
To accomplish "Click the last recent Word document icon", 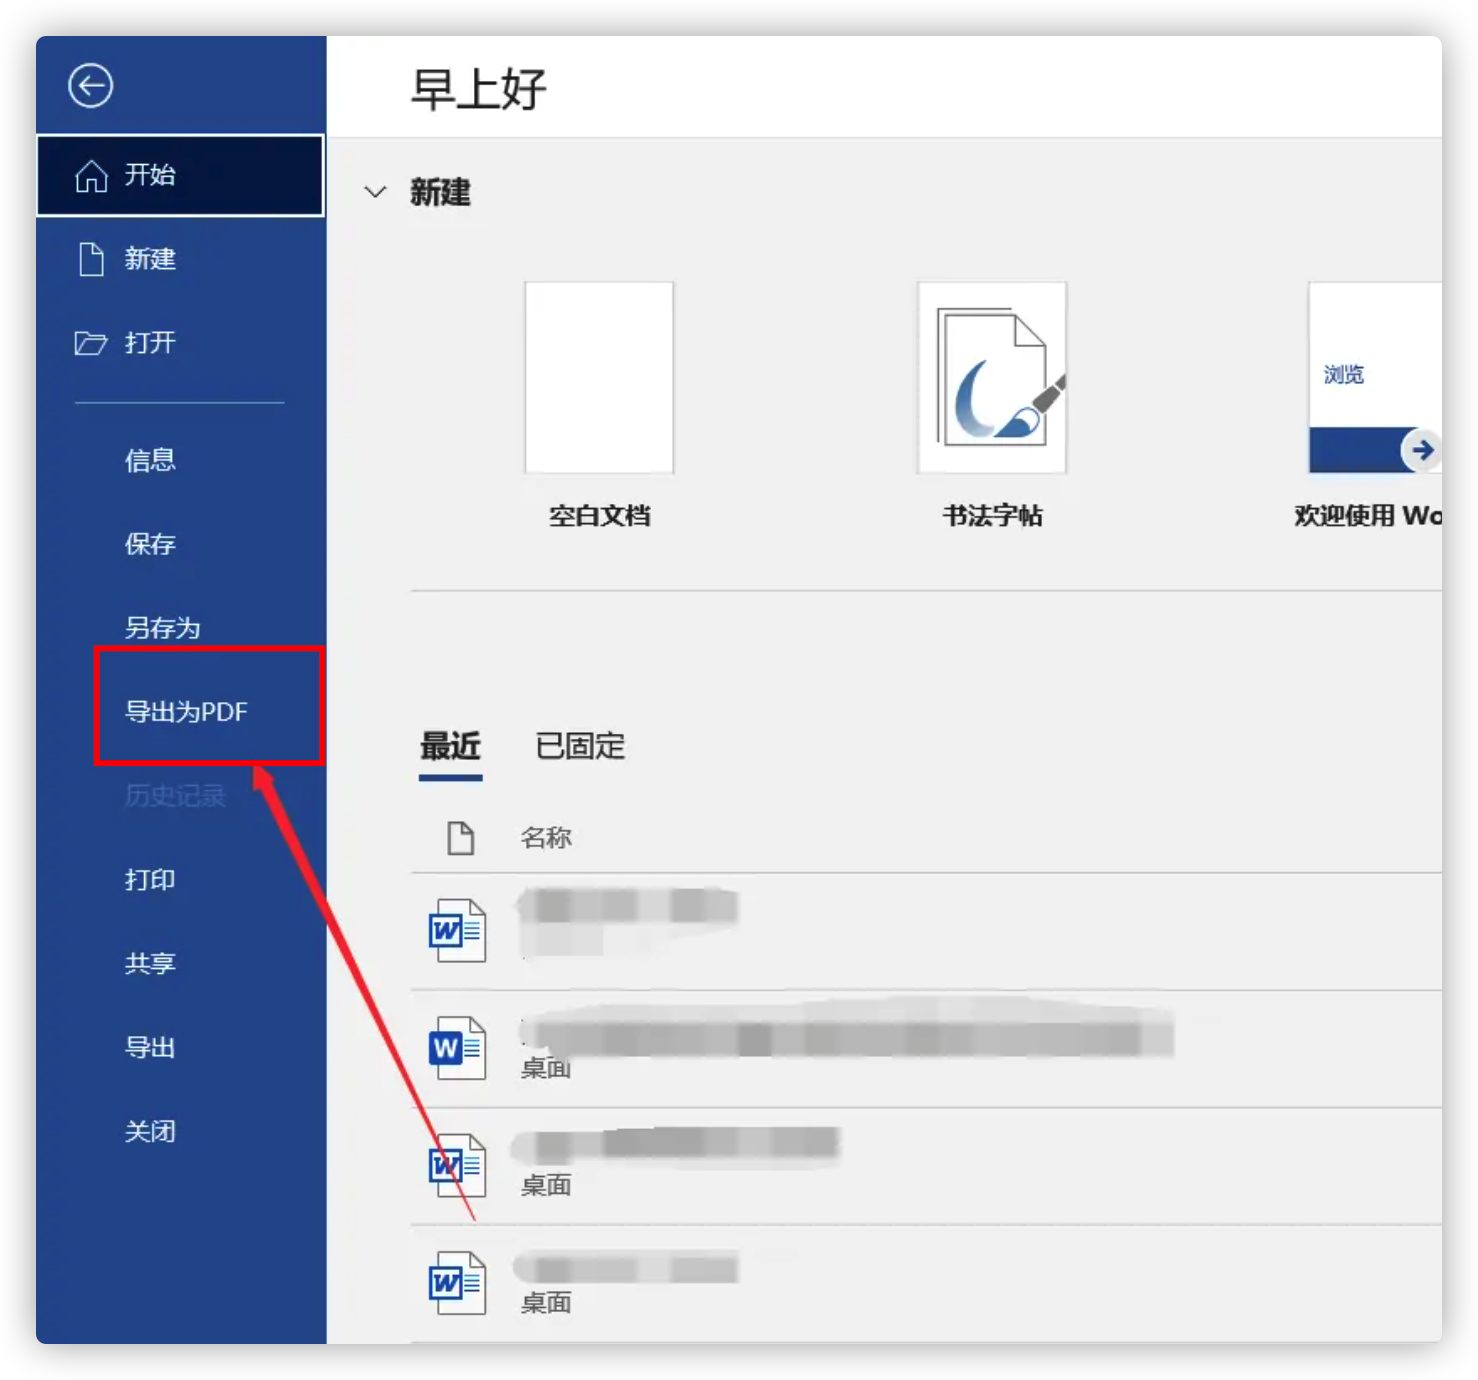I will (x=457, y=1283).
